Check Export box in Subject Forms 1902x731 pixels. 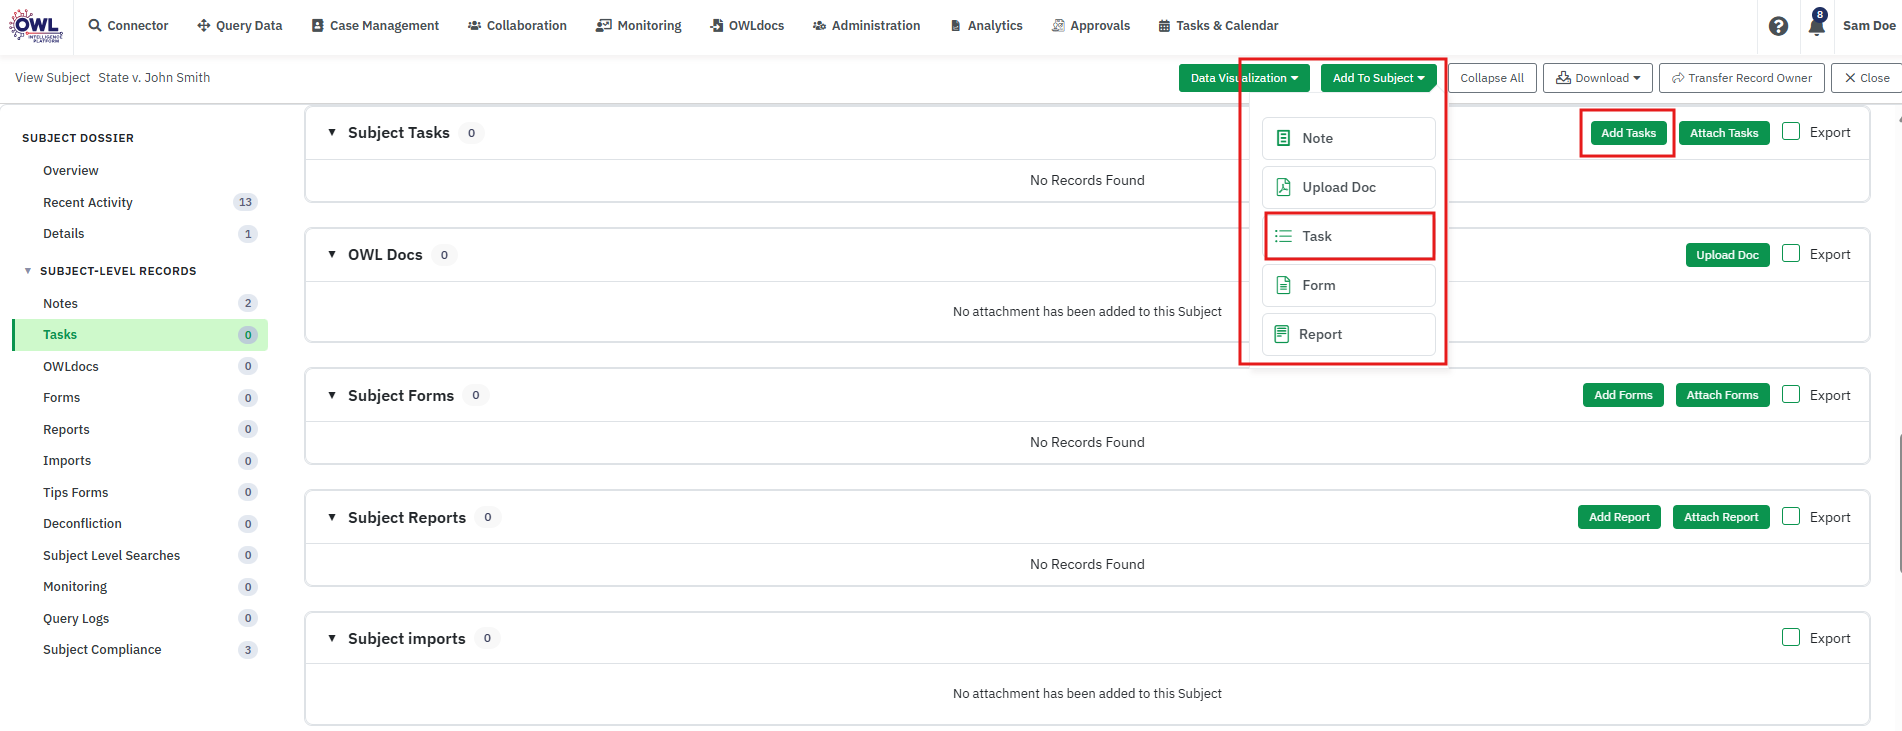tap(1791, 394)
